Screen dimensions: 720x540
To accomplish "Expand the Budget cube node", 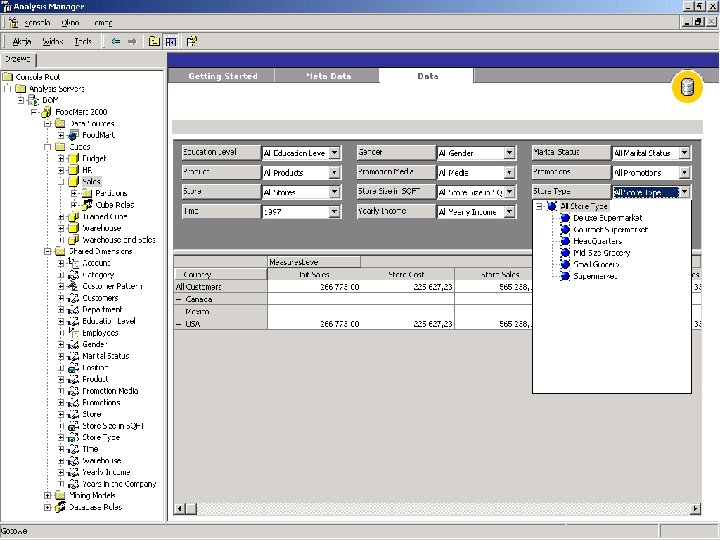I will click(x=61, y=158).
